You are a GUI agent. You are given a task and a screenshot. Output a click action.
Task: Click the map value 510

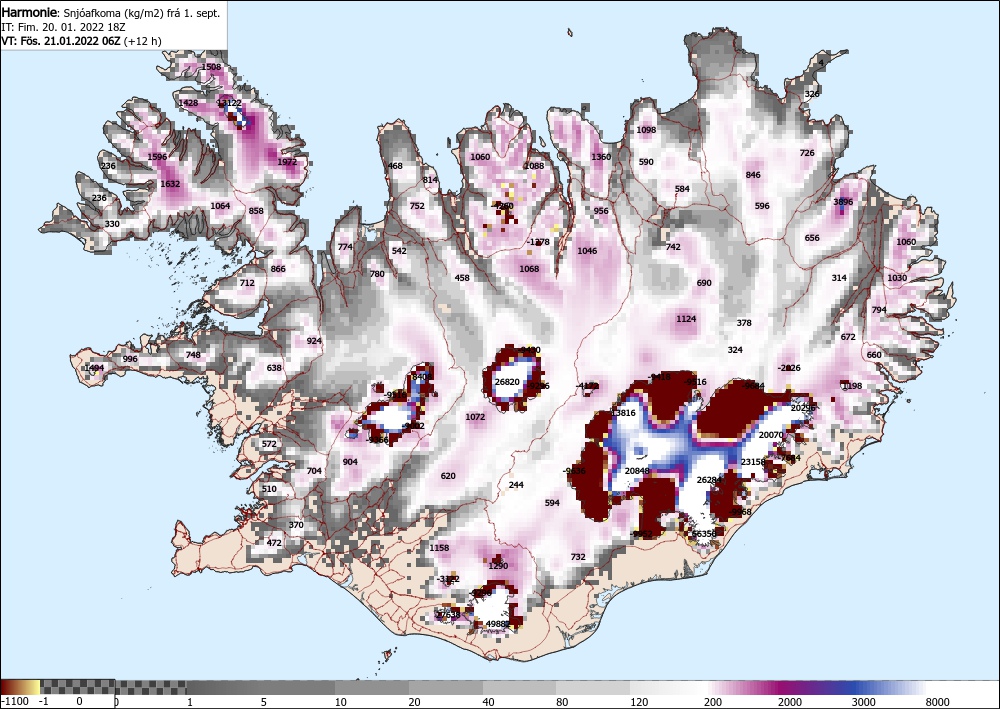[269, 490]
